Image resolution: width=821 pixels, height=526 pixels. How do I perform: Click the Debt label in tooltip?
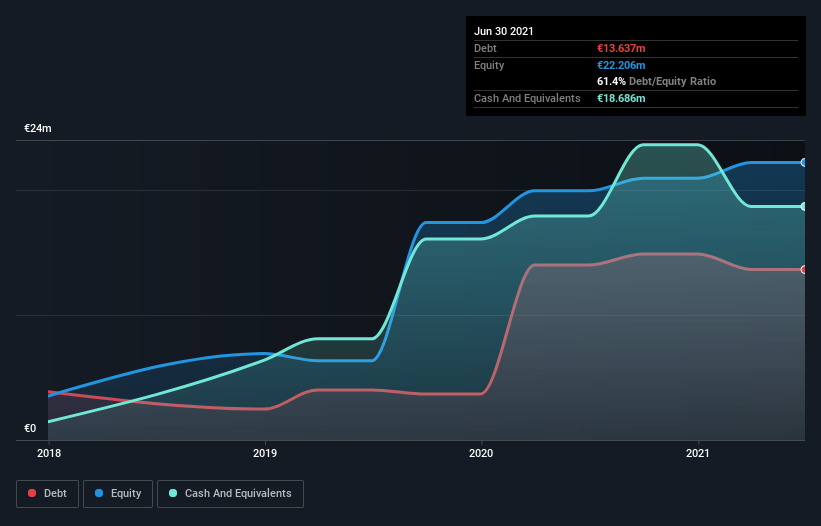485,48
